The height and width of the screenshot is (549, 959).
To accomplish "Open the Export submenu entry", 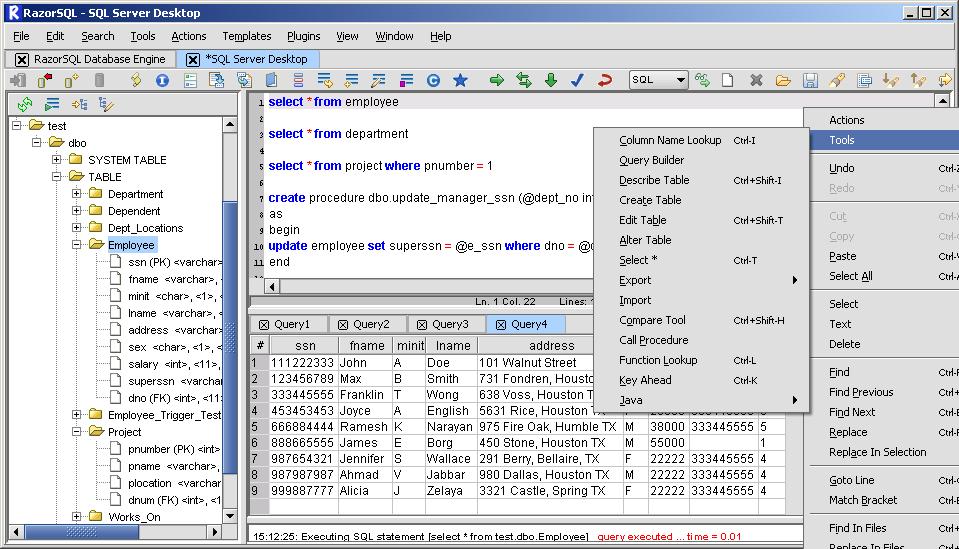I will click(x=702, y=280).
